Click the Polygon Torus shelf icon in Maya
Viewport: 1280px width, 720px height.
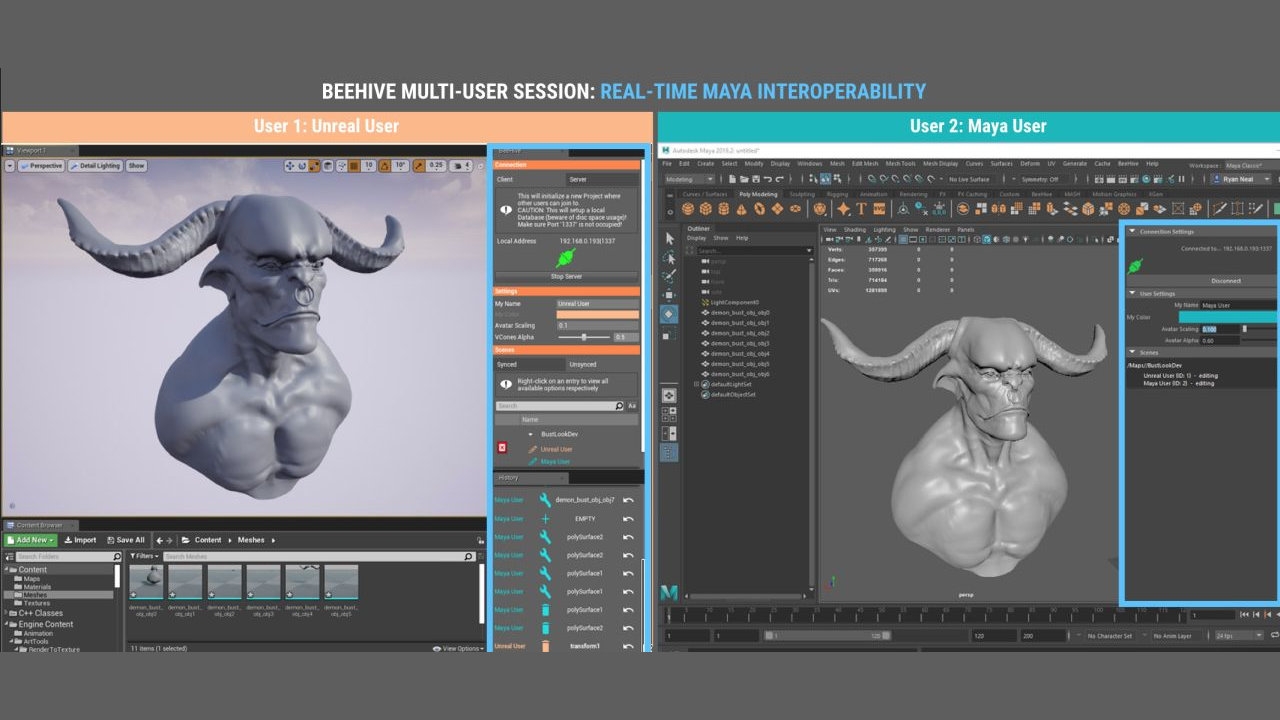tap(759, 209)
